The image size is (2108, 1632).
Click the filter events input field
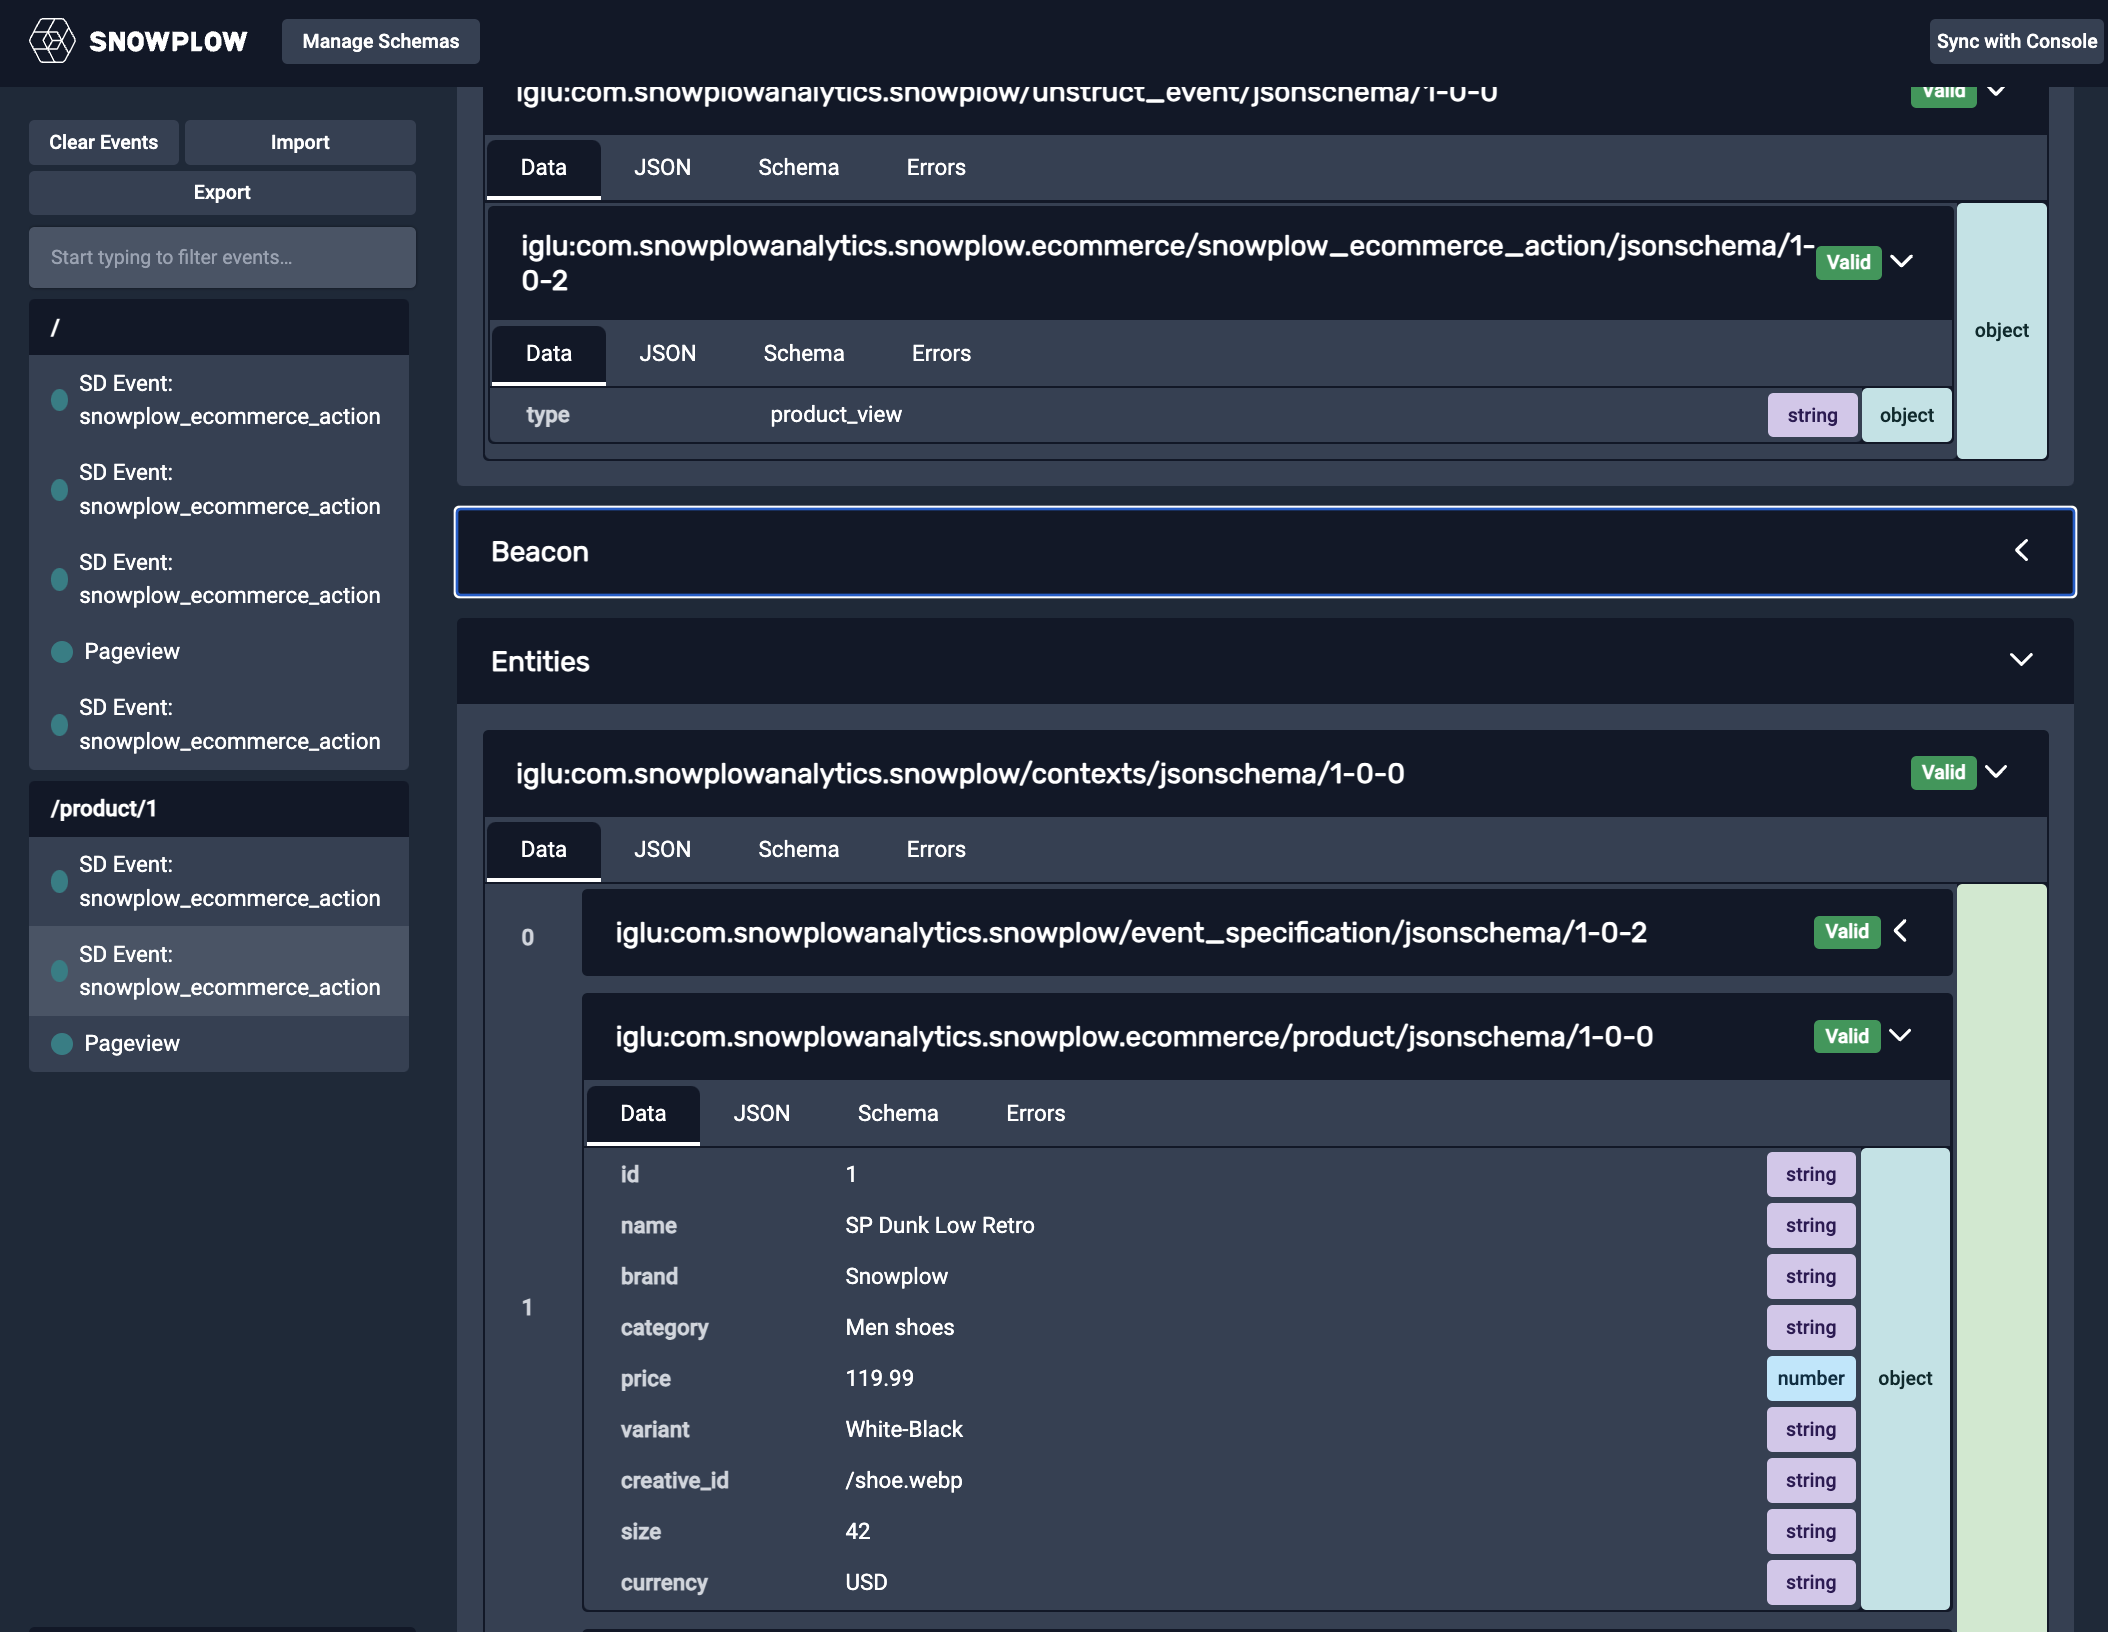coord(222,255)
